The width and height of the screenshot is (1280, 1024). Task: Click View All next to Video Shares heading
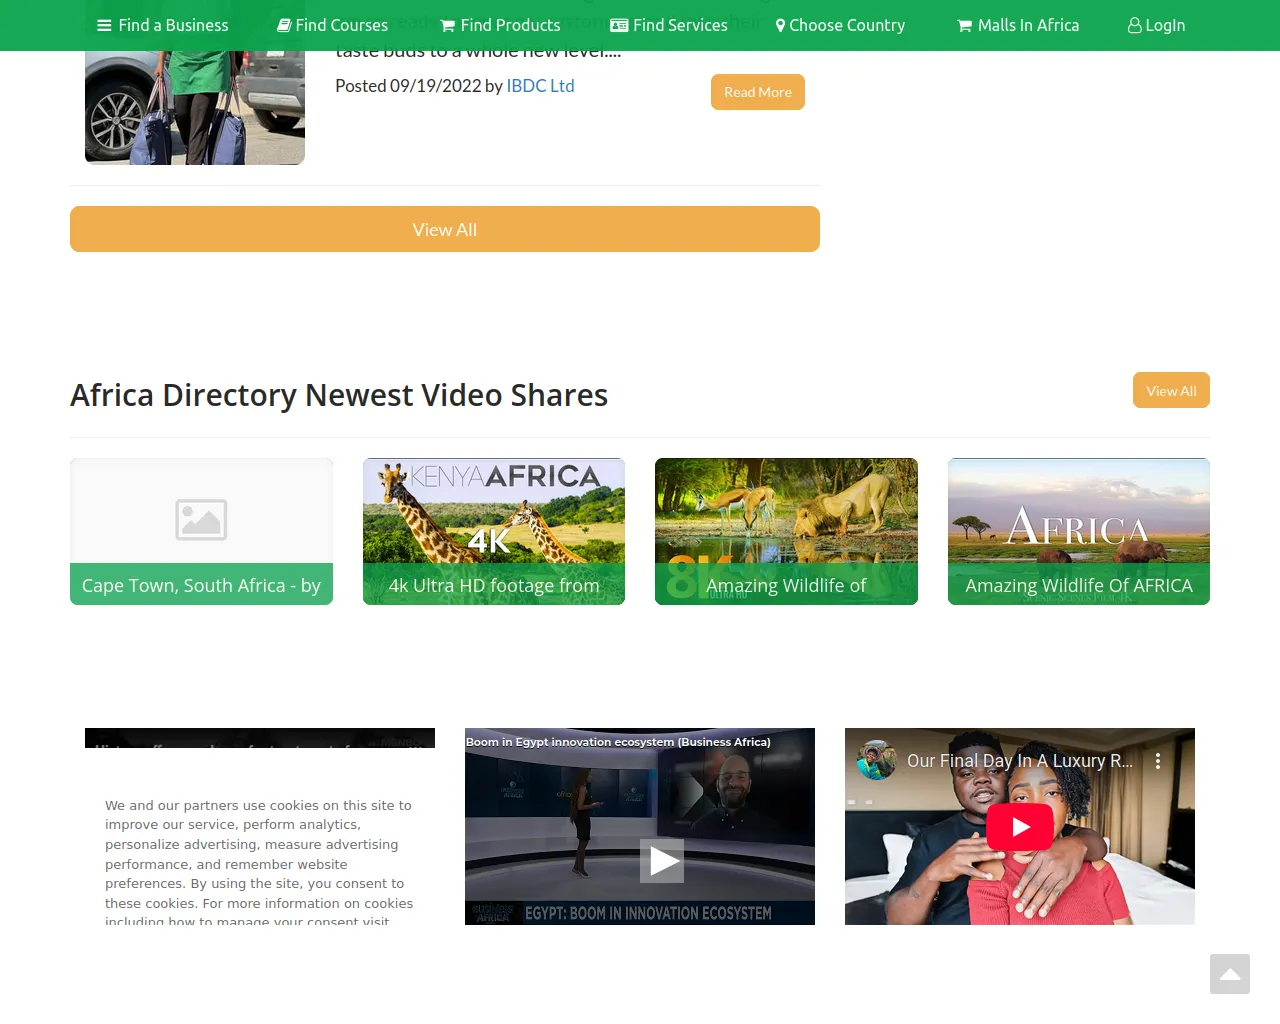coord(1171,391)
